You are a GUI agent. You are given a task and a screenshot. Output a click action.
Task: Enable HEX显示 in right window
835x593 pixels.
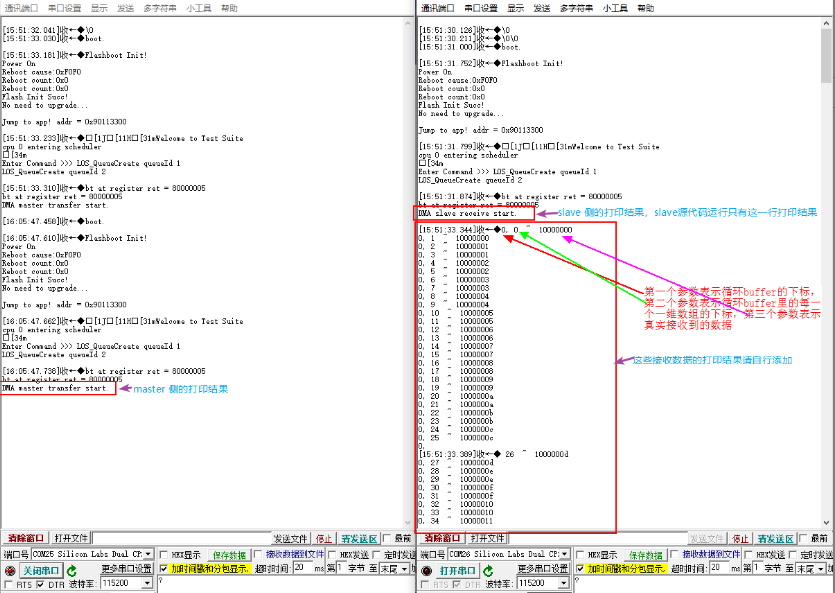582,555
